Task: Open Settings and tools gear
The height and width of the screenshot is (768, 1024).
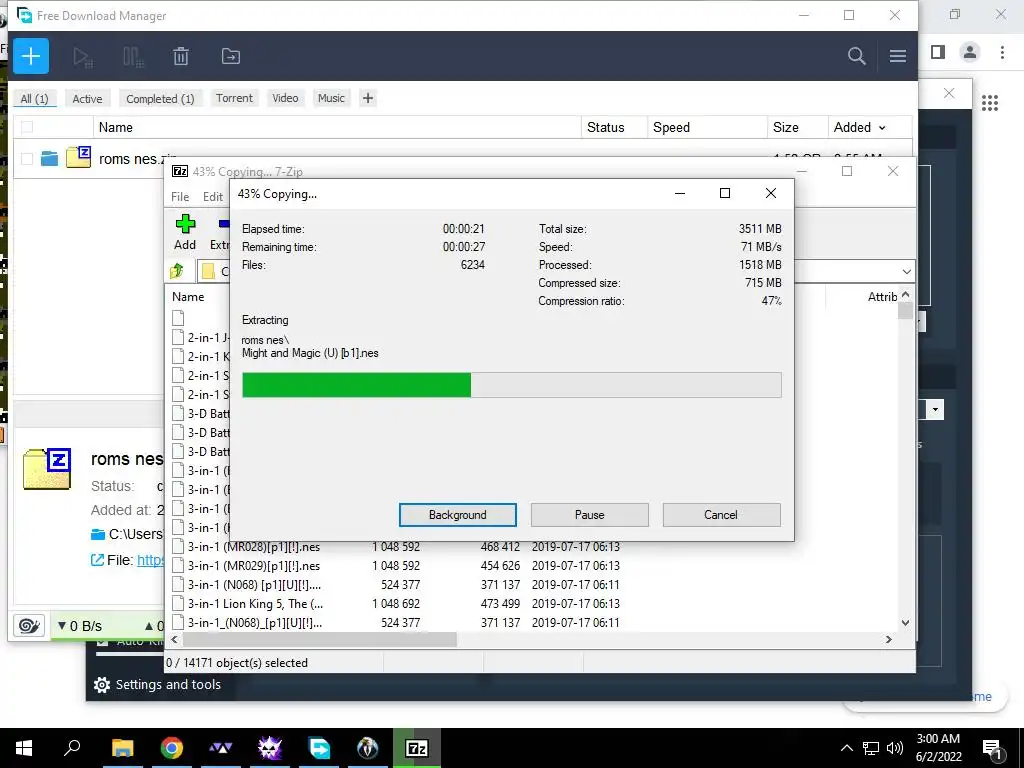Action: click(102, 684)
